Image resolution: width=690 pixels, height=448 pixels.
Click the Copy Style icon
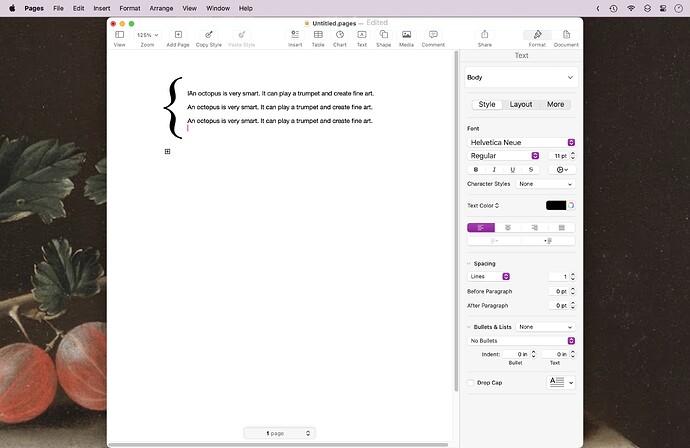[x=209, y=35]
